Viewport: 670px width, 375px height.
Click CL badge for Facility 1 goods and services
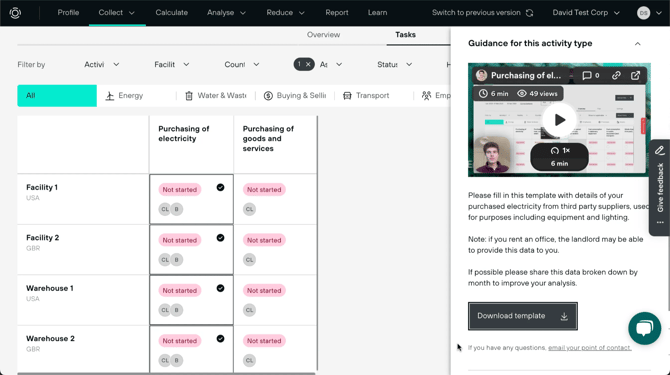pos(250,209)
